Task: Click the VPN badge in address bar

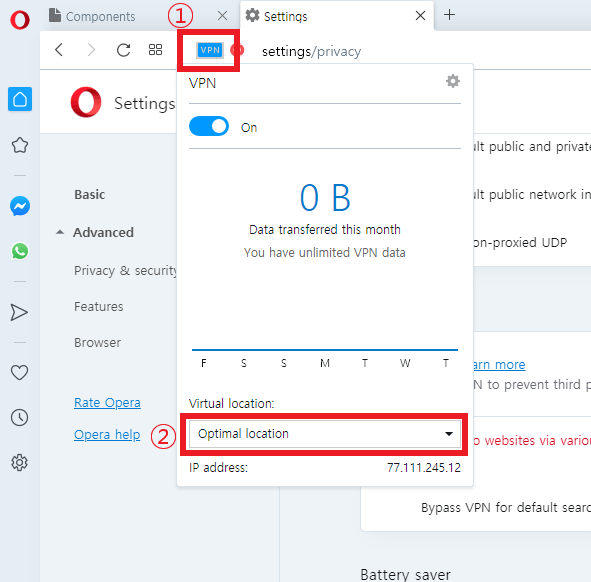Action: tap(210, 50)
